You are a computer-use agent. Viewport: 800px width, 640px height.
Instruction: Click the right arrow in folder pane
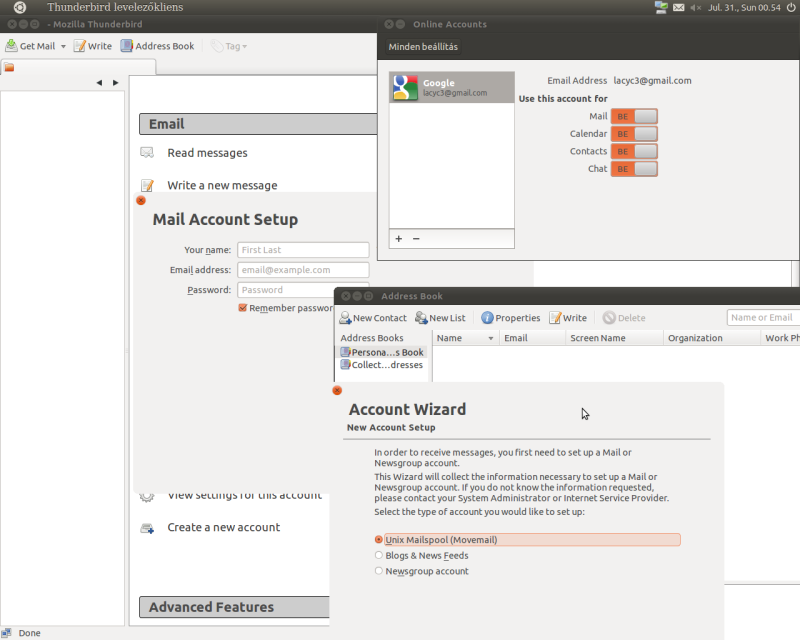116,83
